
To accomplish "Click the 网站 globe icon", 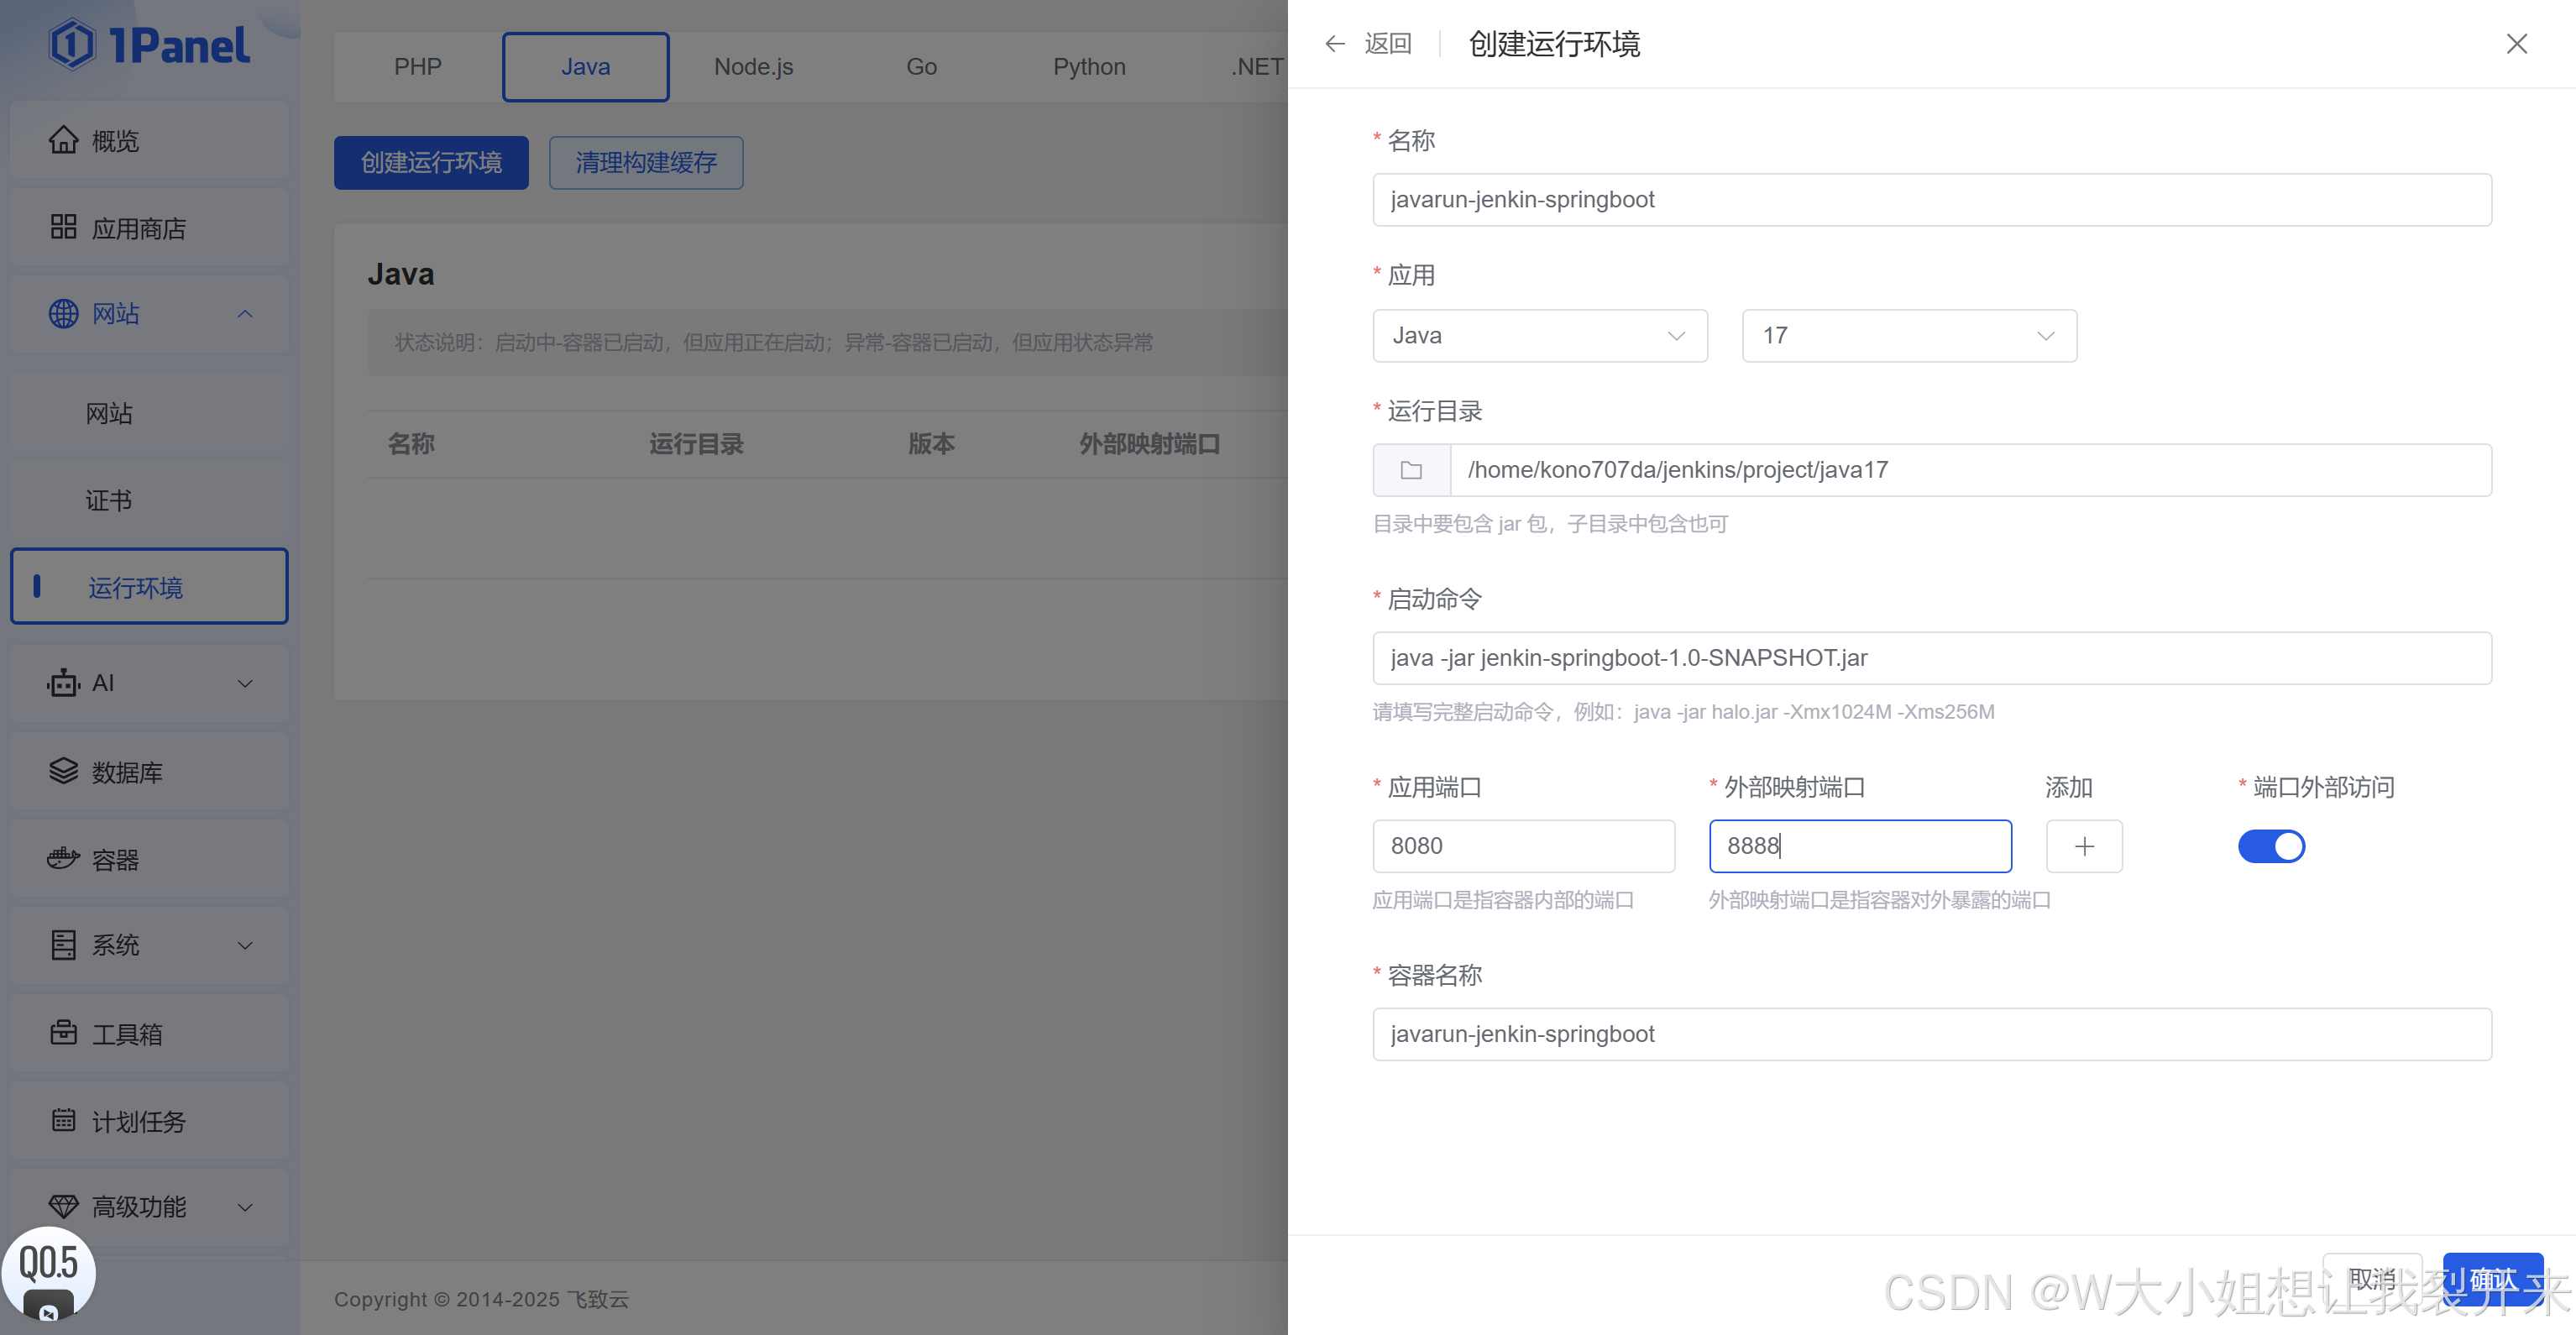I will (63, 314).
